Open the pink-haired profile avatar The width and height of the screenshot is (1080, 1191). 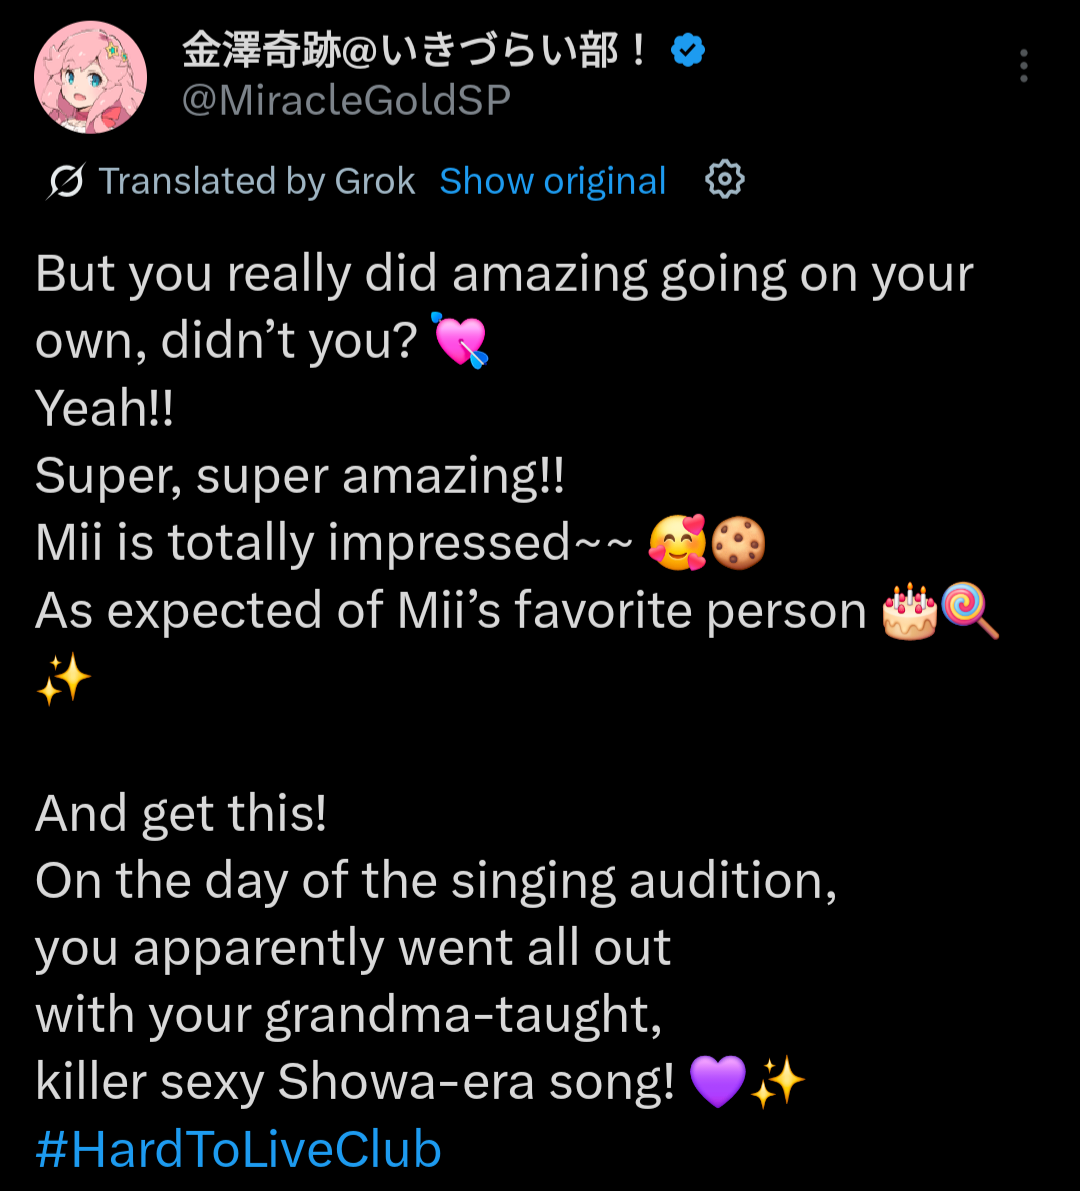point(91,77)
